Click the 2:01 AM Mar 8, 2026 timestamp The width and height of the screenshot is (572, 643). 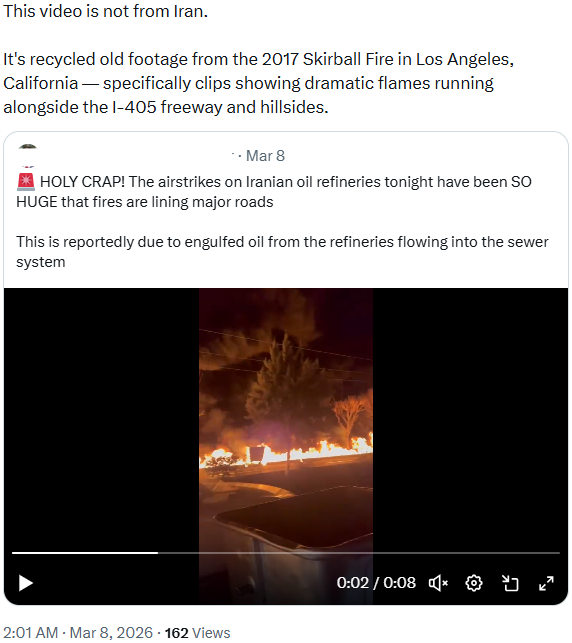point(76,632)
